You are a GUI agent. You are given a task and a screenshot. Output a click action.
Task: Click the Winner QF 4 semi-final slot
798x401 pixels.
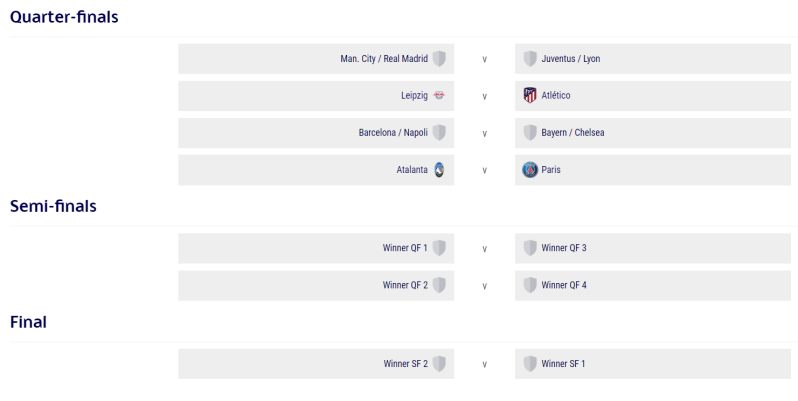click(x=653, y=285)
